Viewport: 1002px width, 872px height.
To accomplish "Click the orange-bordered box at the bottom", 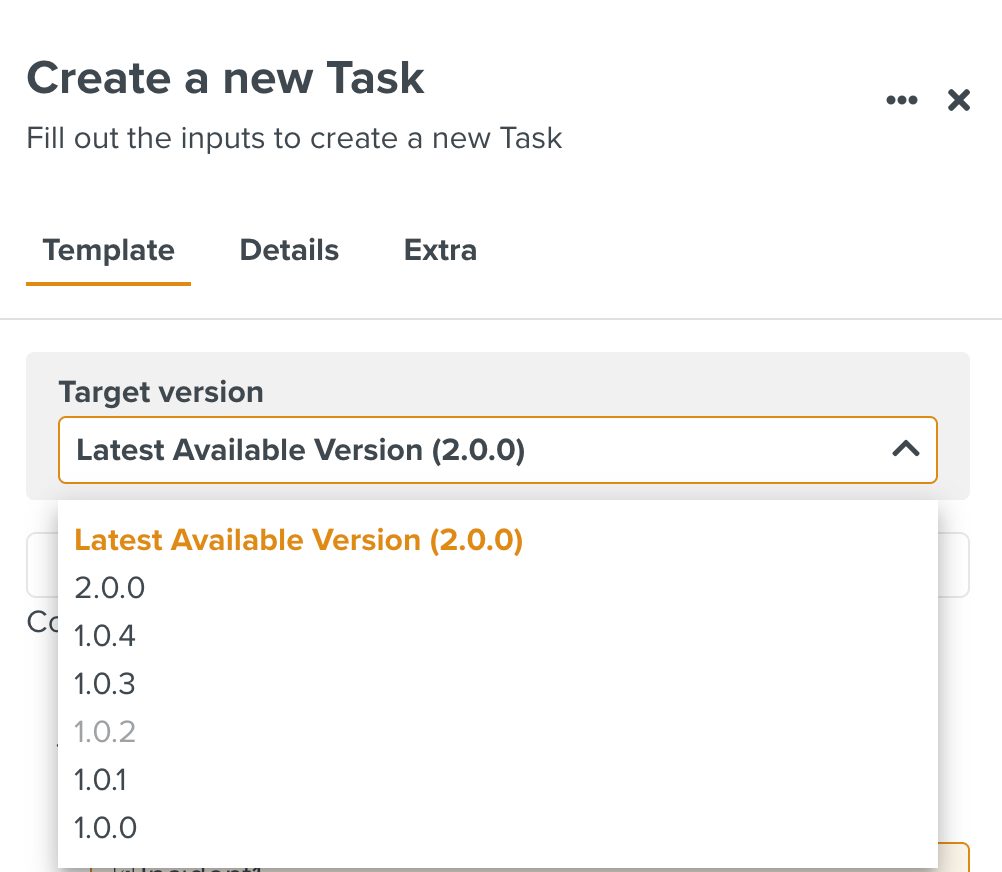I will click(x=953, y=857).
